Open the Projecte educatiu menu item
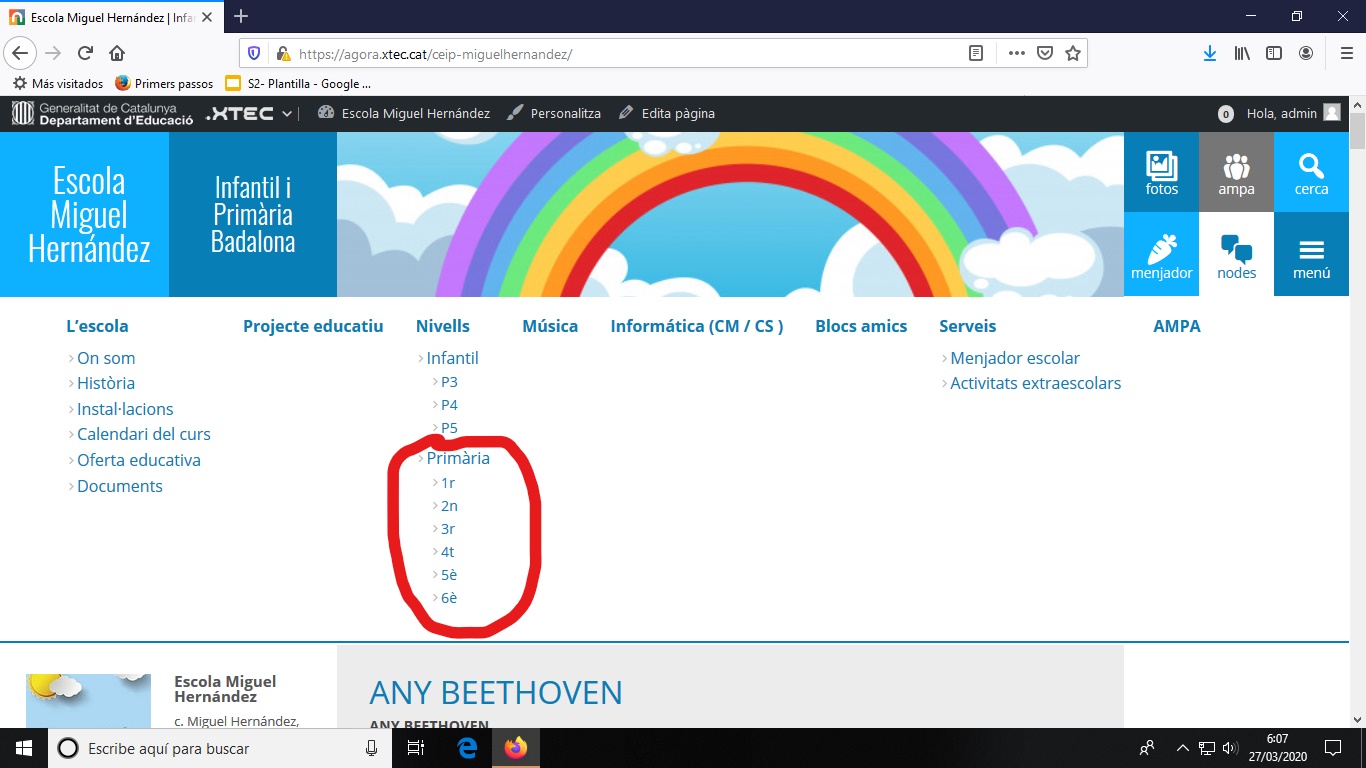 (x=313, y=326)
